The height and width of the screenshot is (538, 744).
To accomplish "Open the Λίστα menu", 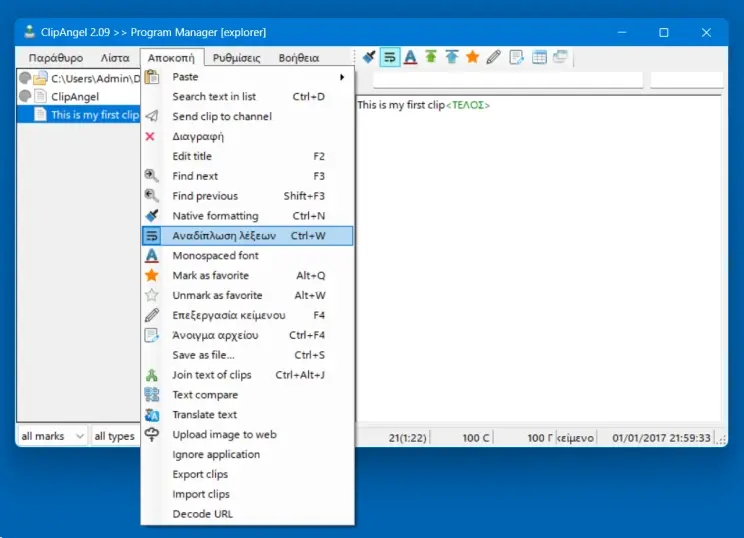I will click(x=115, y=58).
